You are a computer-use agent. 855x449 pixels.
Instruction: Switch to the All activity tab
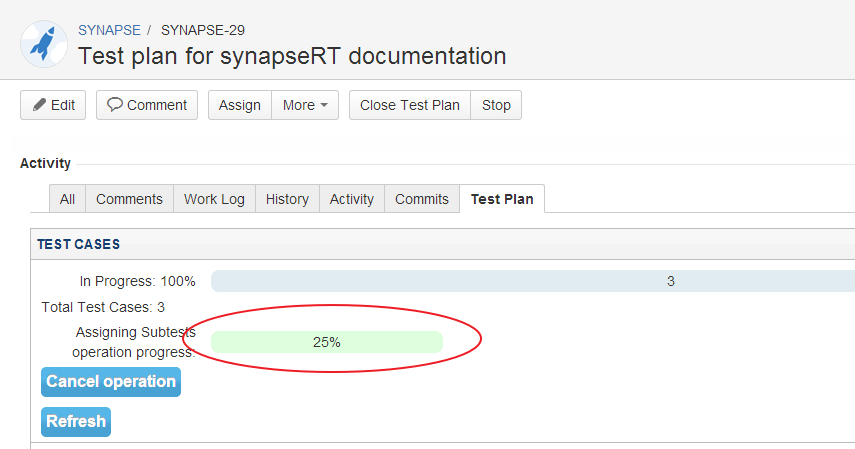click(x=67, y=199)
